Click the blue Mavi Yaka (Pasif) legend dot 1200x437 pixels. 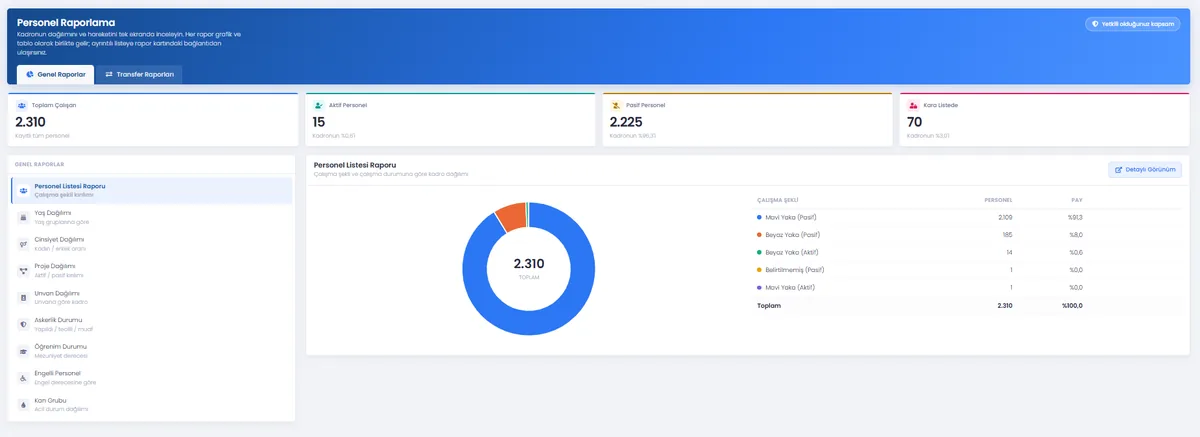(x=760, y=217)
